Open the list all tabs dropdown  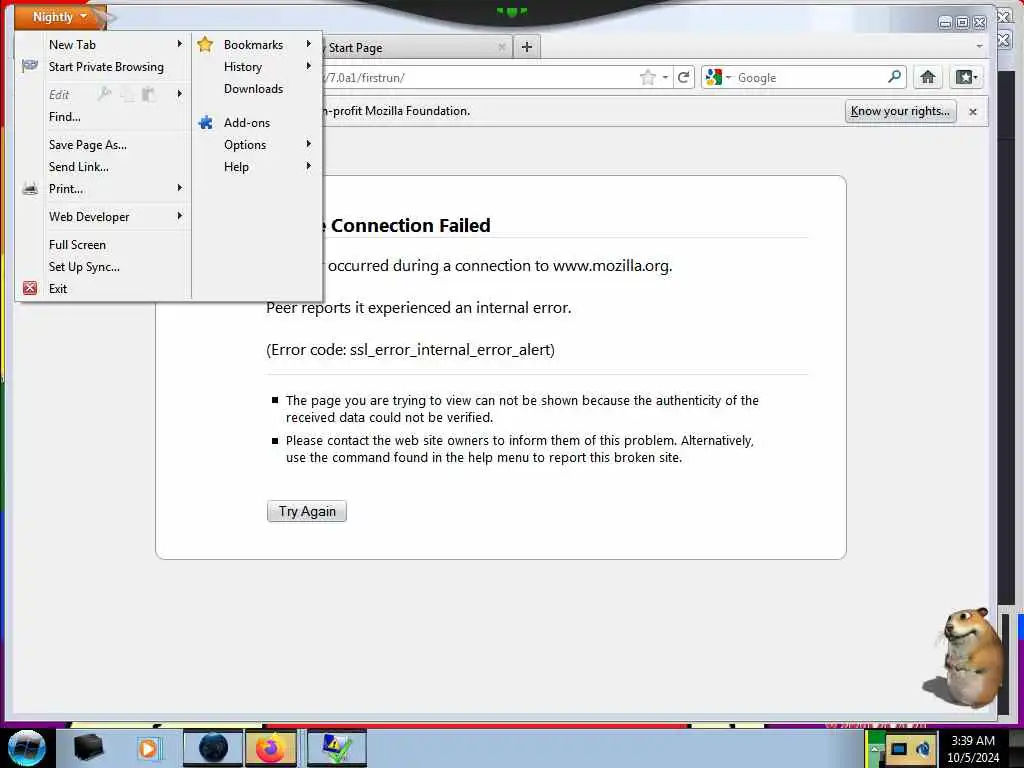coord(979,46)
